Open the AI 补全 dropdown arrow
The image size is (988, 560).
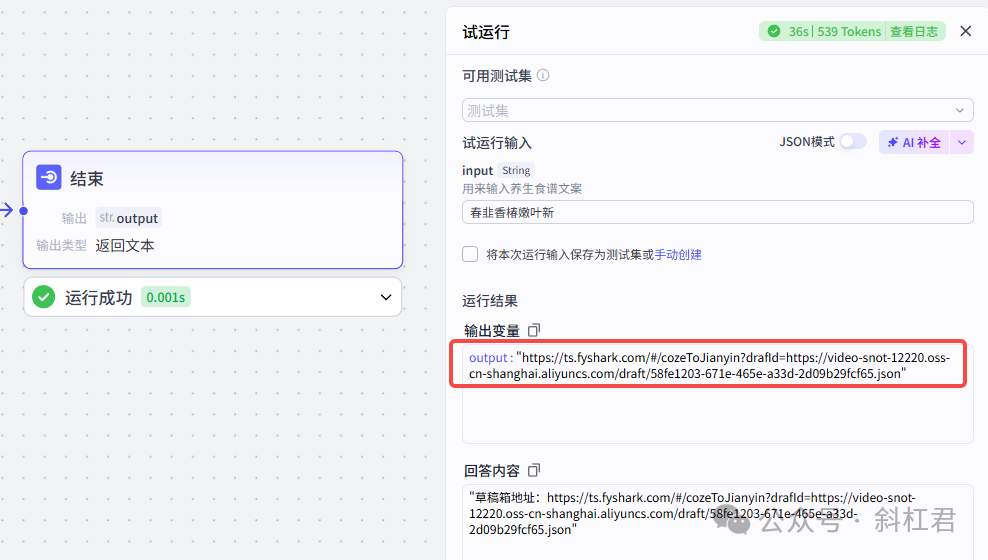[962, 142]
